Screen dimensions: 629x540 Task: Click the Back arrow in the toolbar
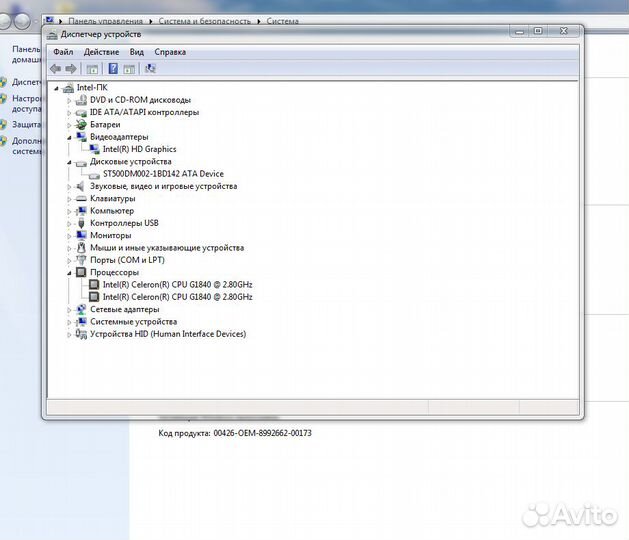pos(55,69)
